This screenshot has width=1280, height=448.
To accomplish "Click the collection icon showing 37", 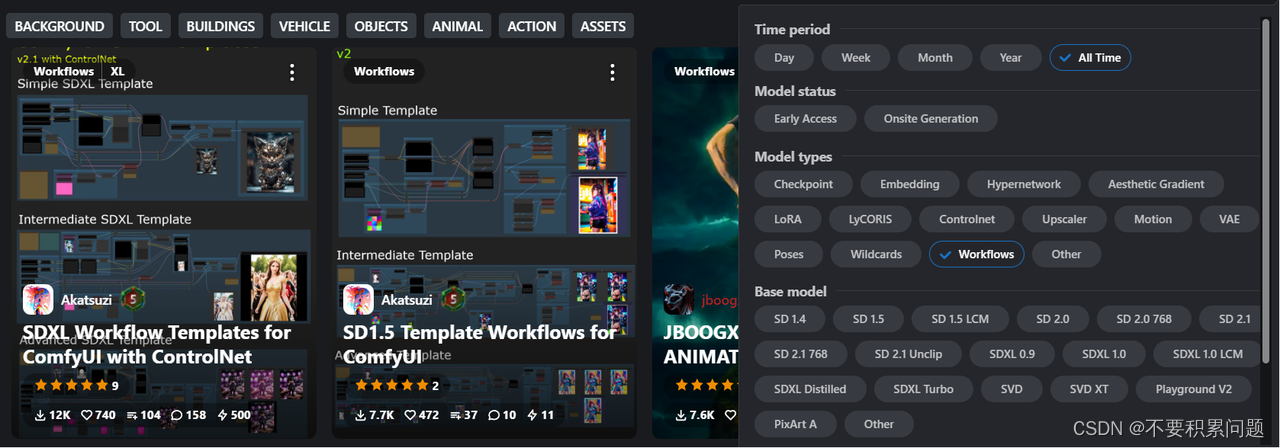I will point(455,415).
